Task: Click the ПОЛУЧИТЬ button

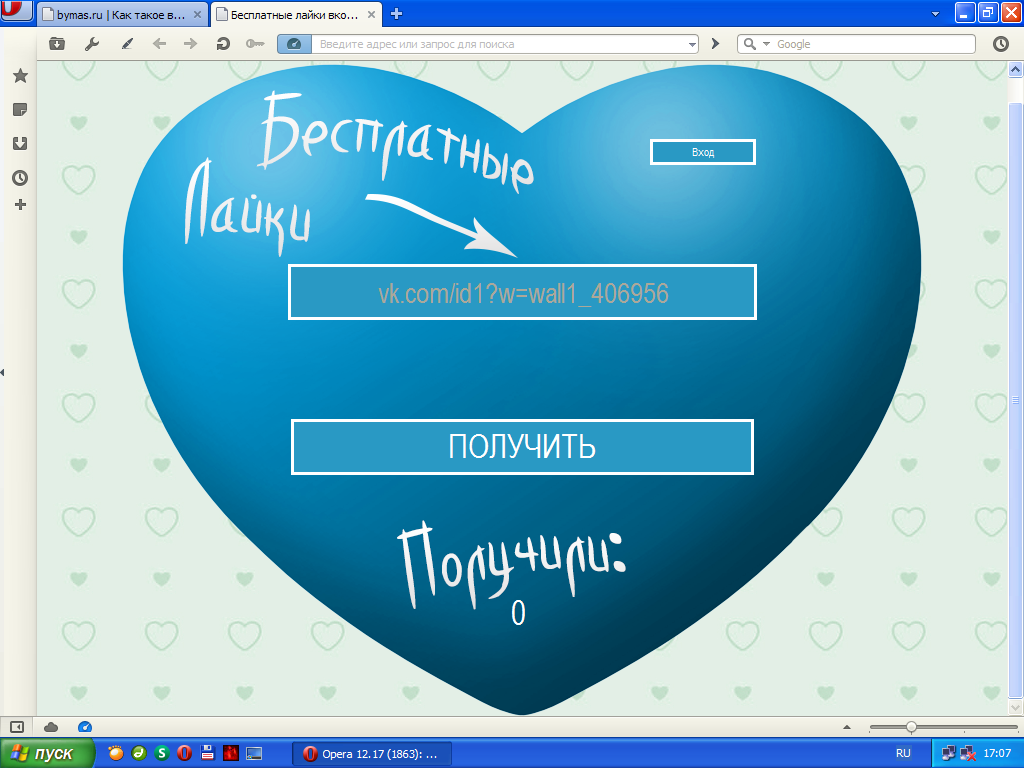Action: pos(522,447)
